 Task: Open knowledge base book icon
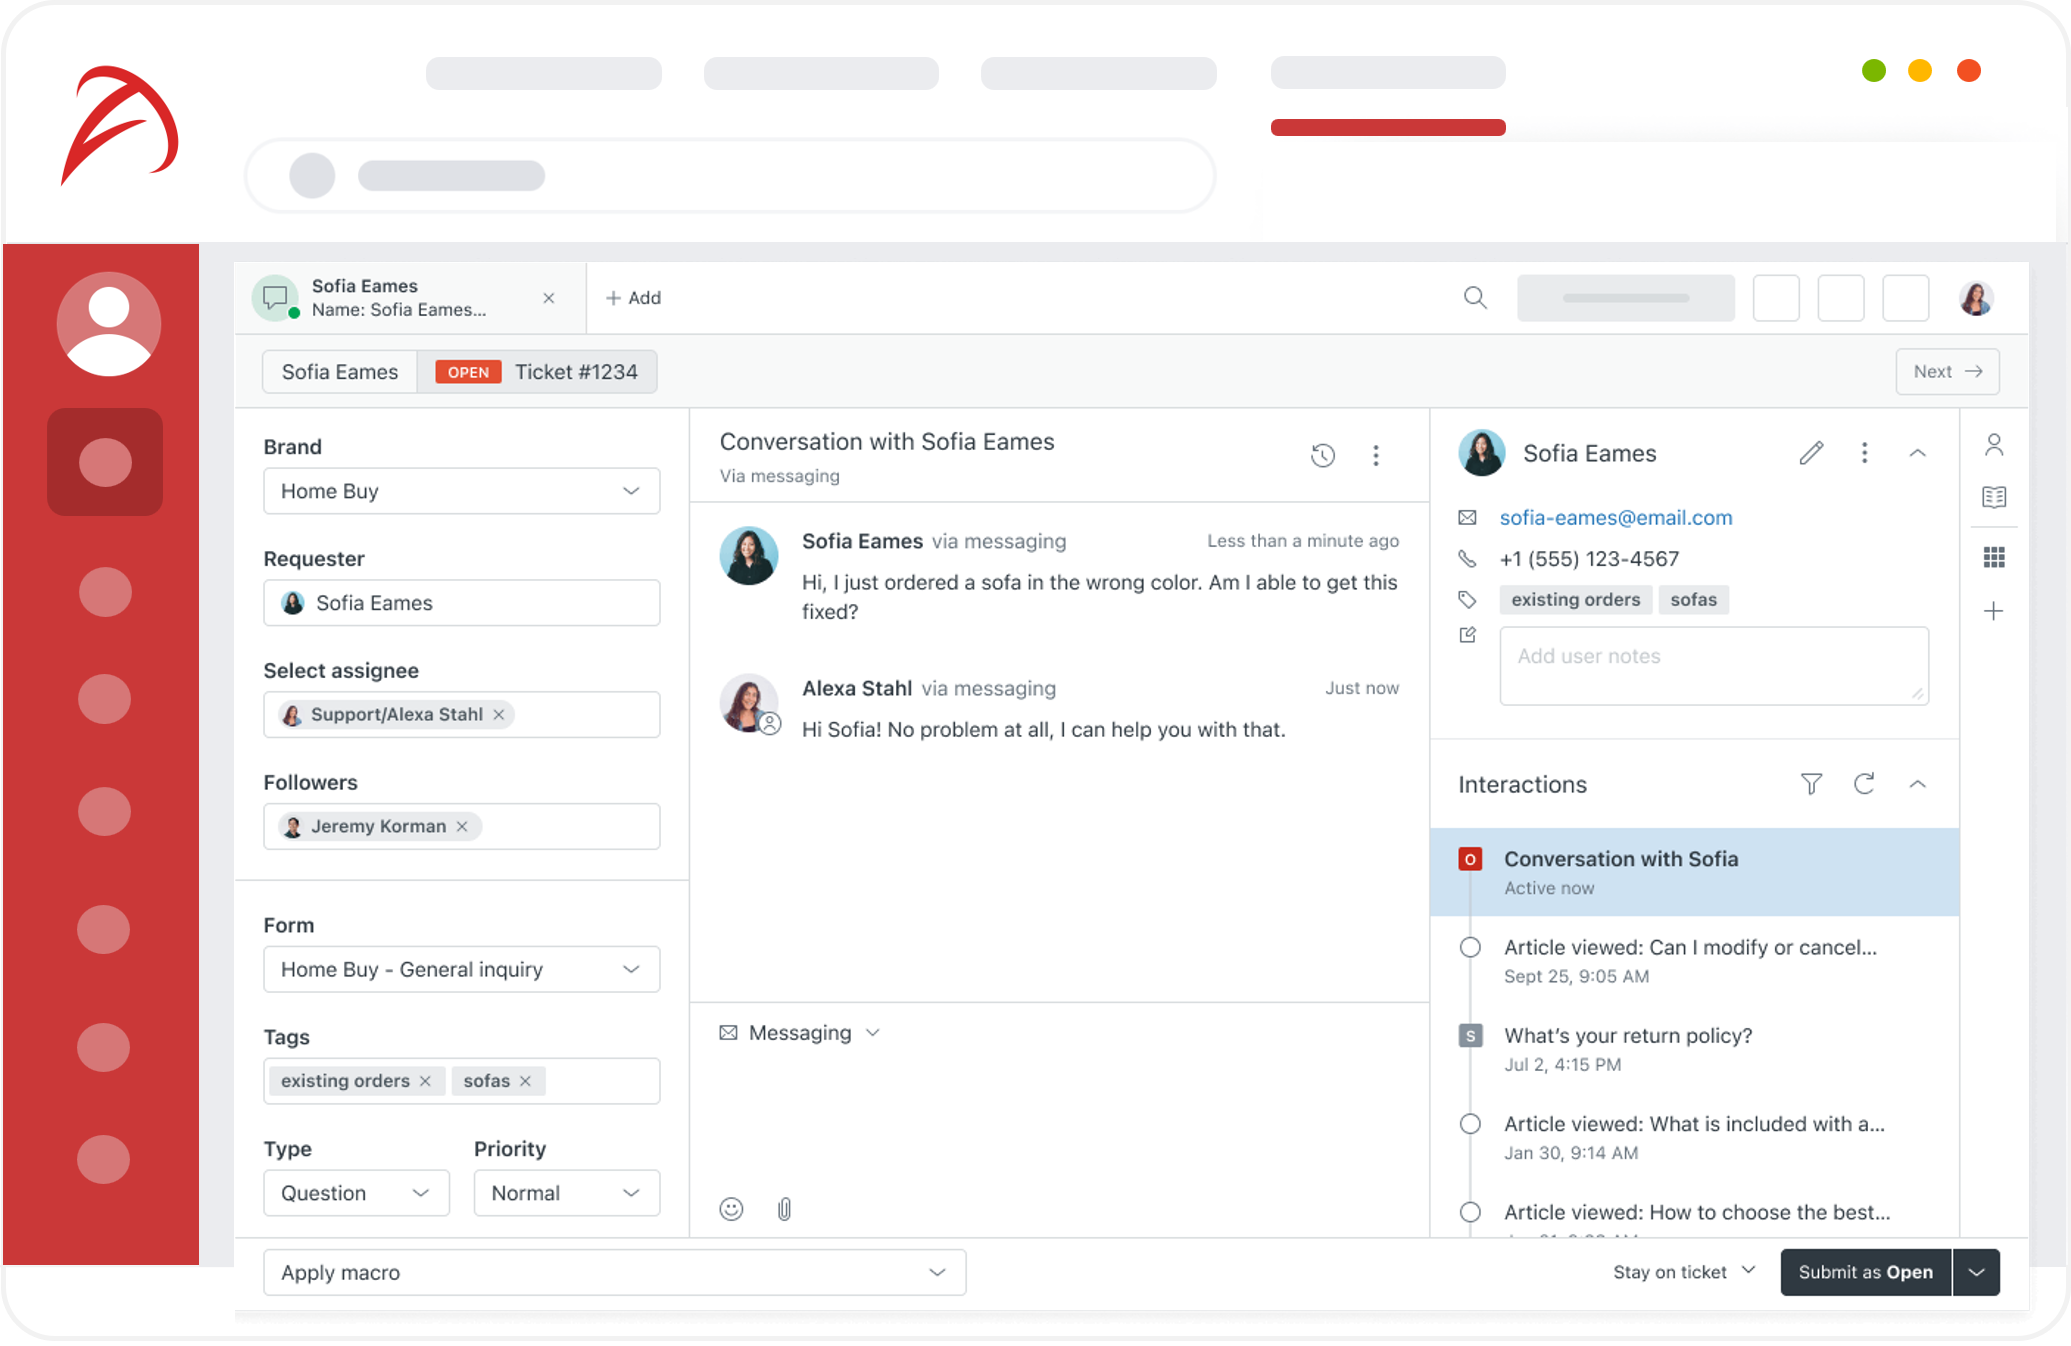(x=1994, y=497)
